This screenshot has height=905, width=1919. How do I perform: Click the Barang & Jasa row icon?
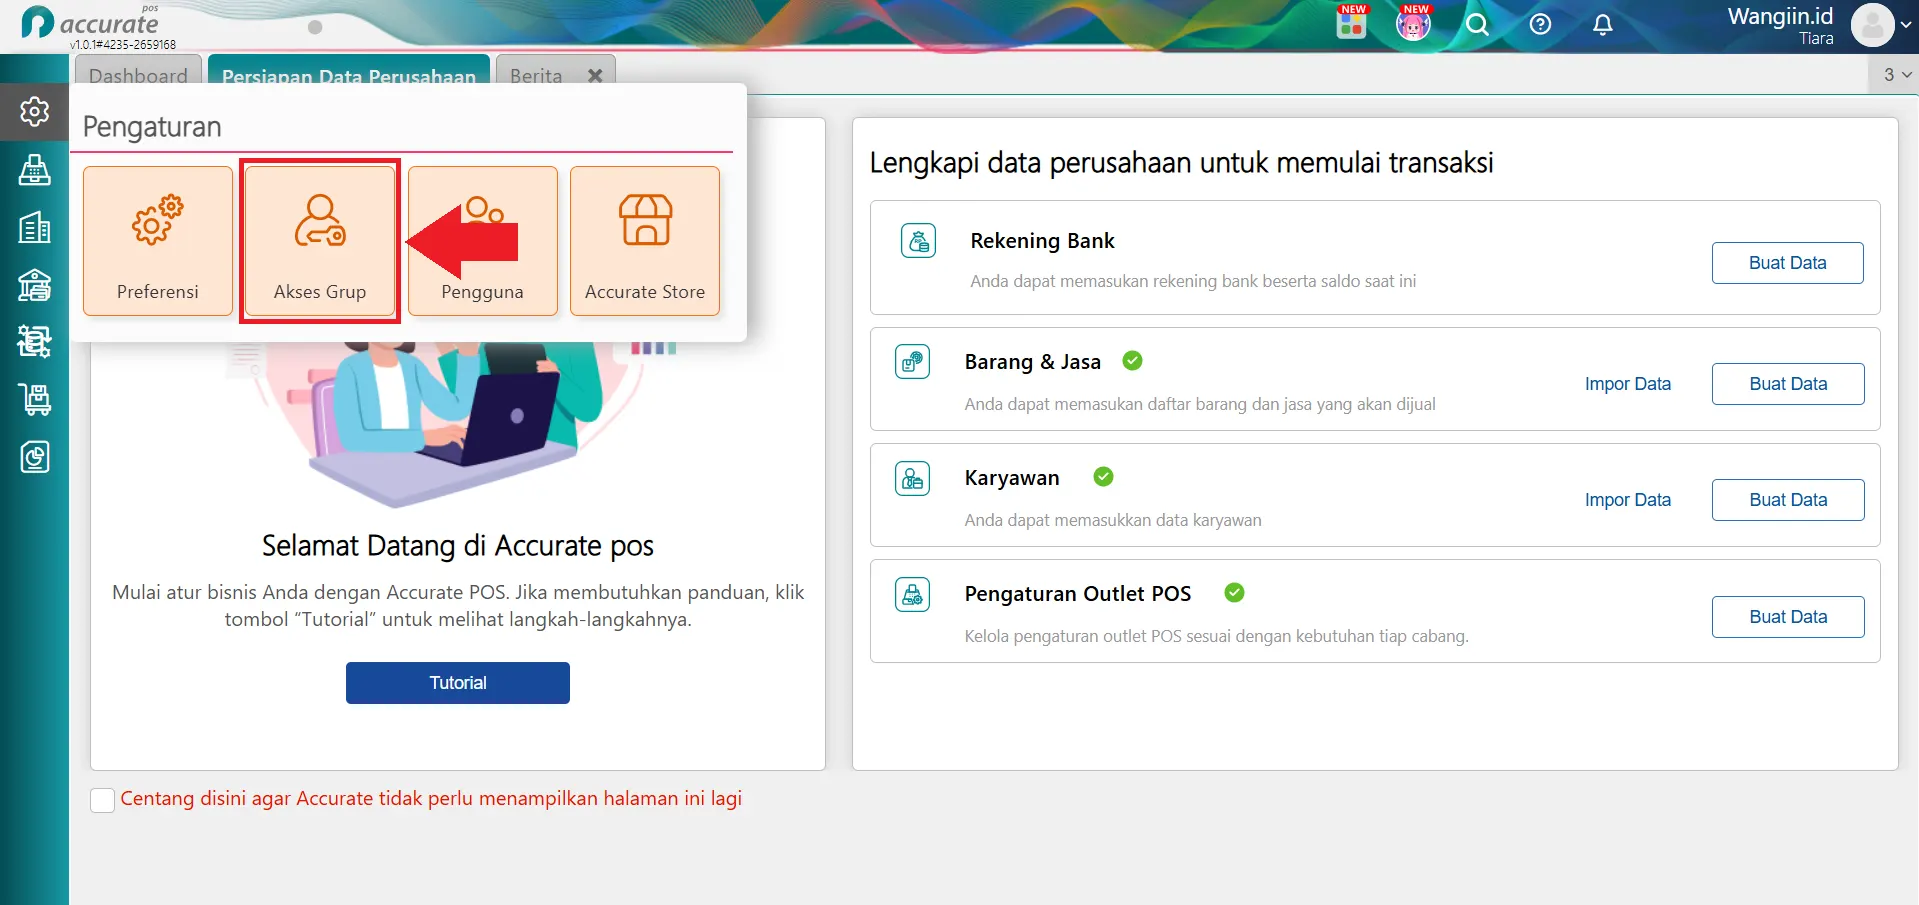pyautogui.click(x=912, y=362)
